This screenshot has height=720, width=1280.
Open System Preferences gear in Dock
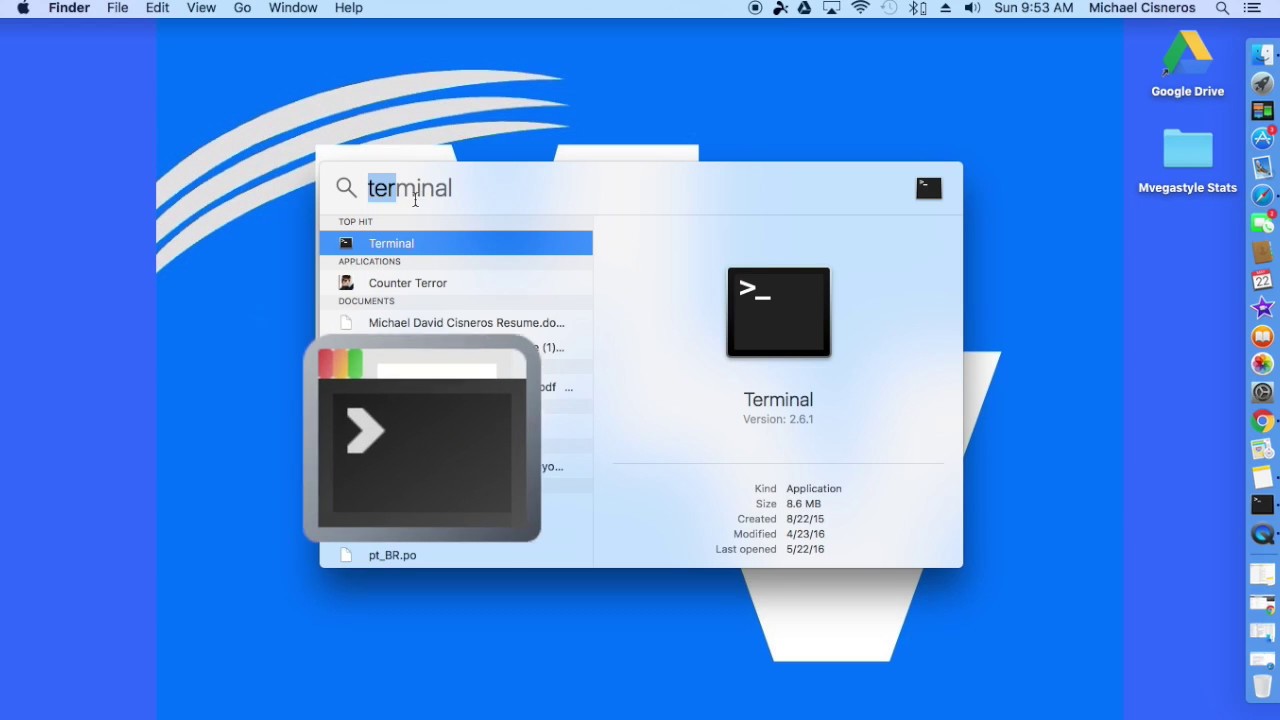coord(1263,392)
